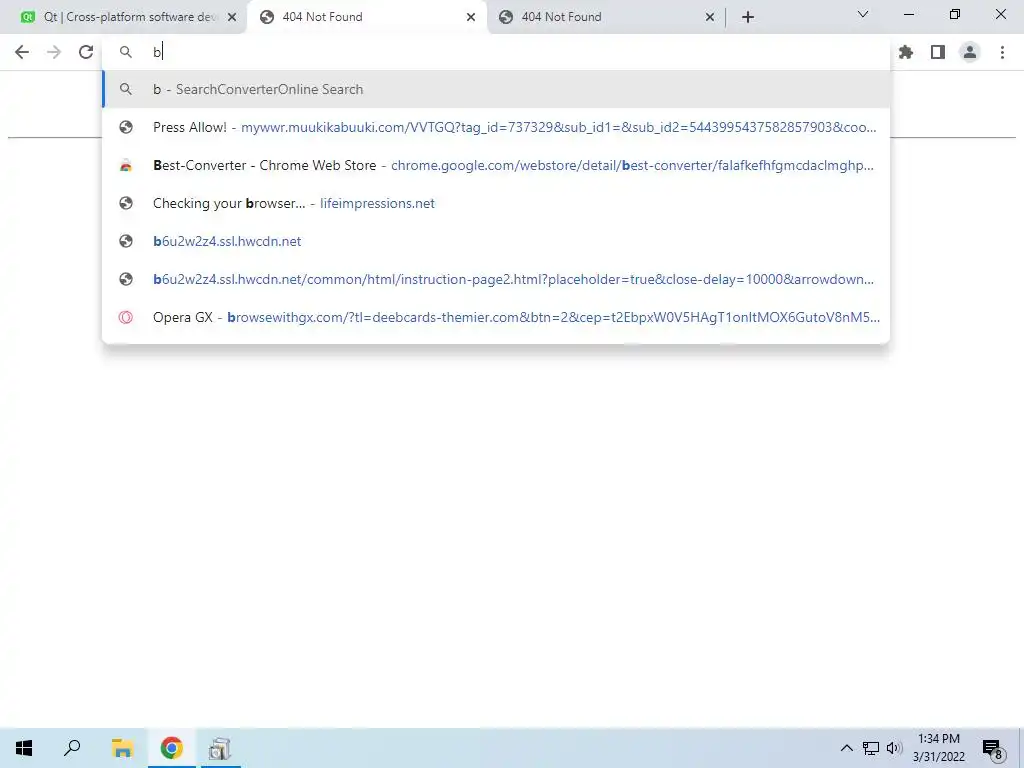This screenshot has height=768, width=1024.
Task: Toggle the side panel icon
Action: (x=938, y=52)
